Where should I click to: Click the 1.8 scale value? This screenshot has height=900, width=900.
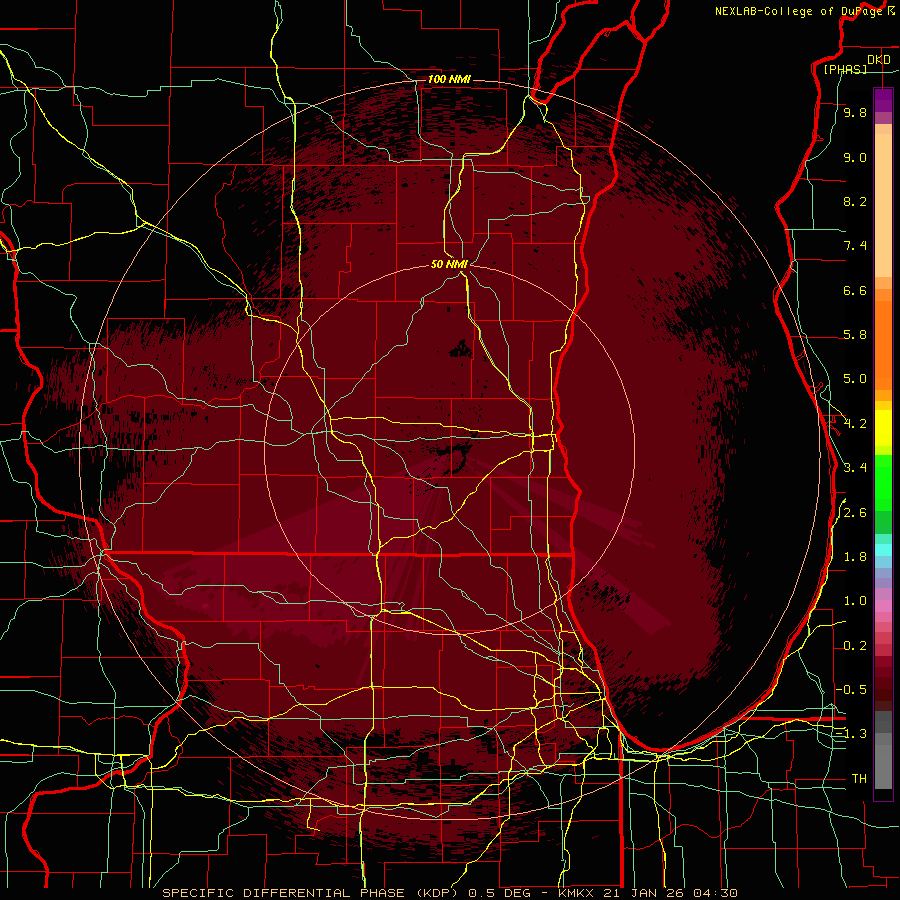coord(855,557)
